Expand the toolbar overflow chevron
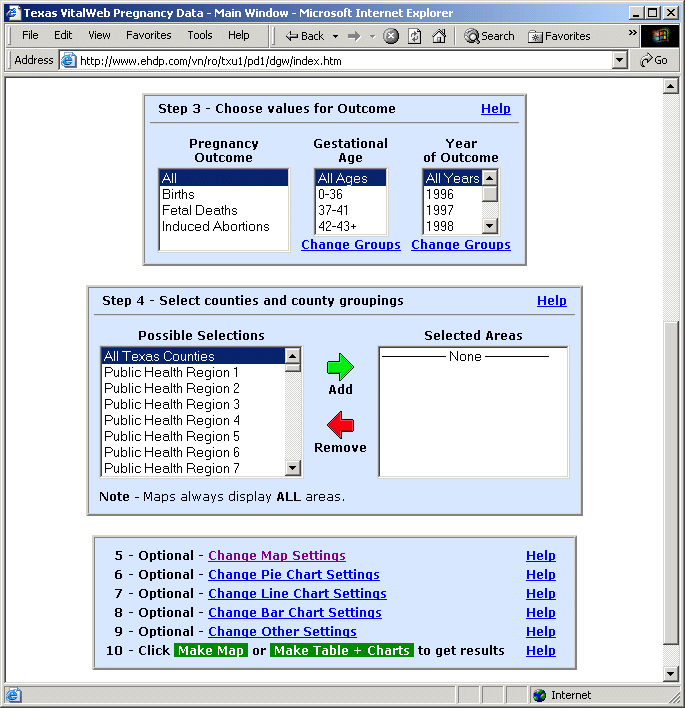The height and width of the screenshot is (708, 685). 632,33
